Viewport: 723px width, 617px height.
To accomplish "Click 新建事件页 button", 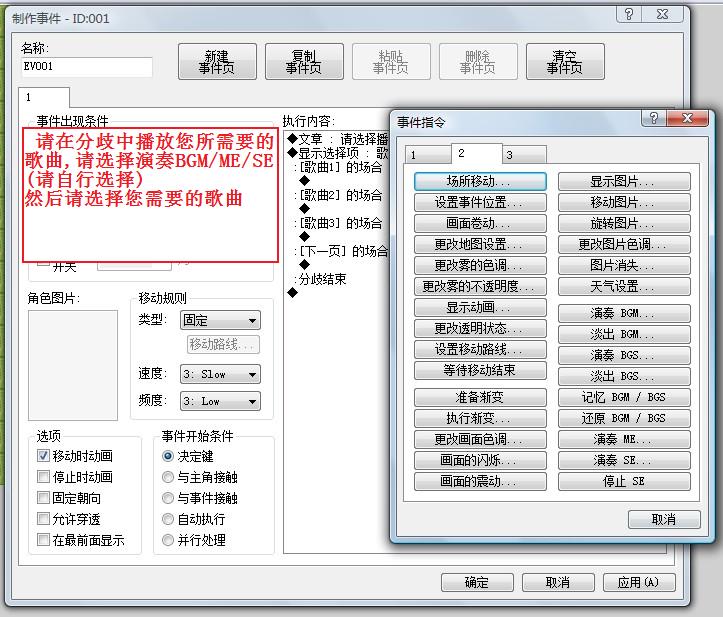I will [x=217, y=62].
